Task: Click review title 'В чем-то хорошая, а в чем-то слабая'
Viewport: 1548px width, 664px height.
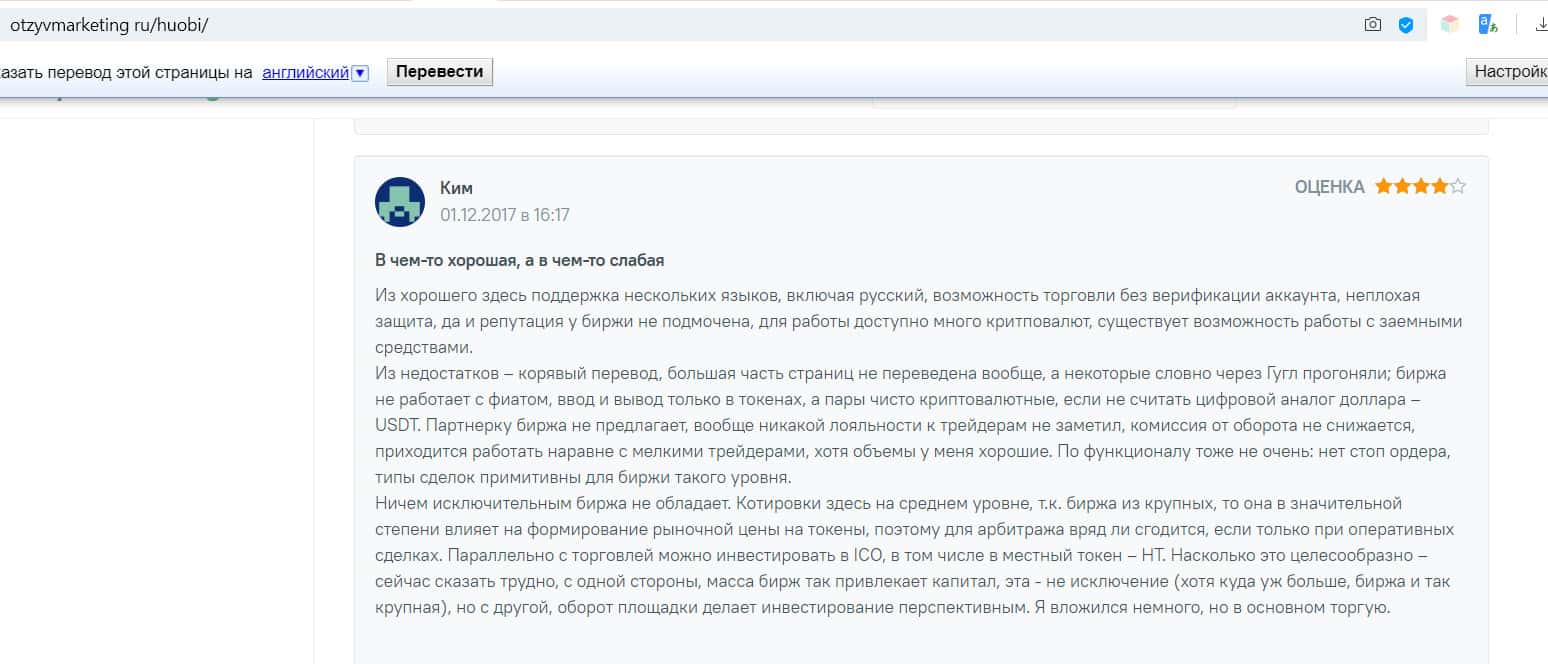Action: pos(520,260)
